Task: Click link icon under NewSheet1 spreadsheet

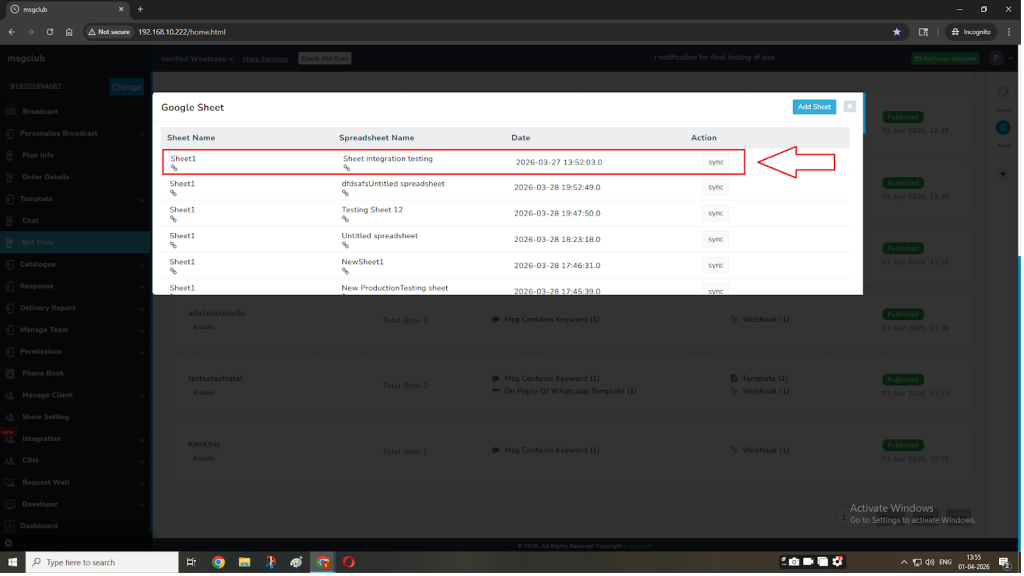Action: click(x=345, y=271)
